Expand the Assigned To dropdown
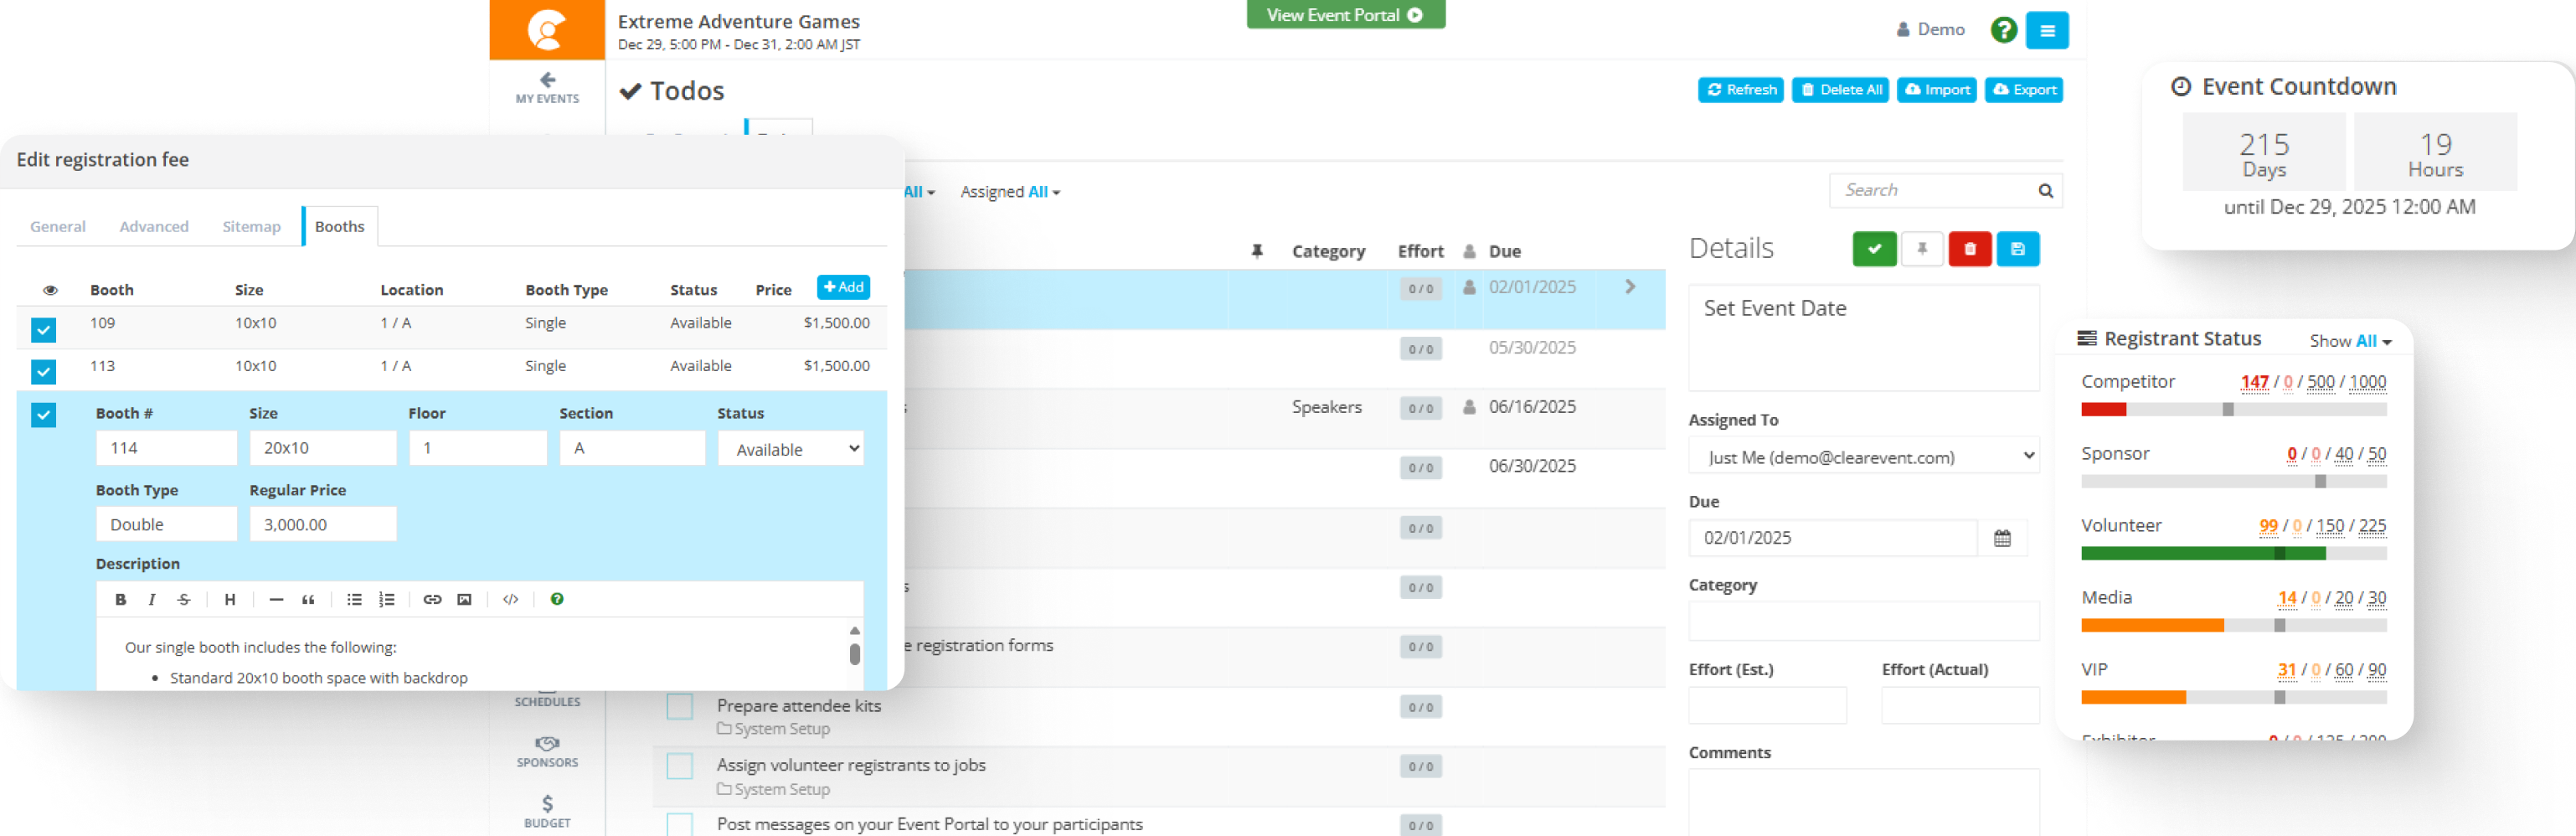The height and width of the screenshot is (836, 2576). click(1863, 457)
